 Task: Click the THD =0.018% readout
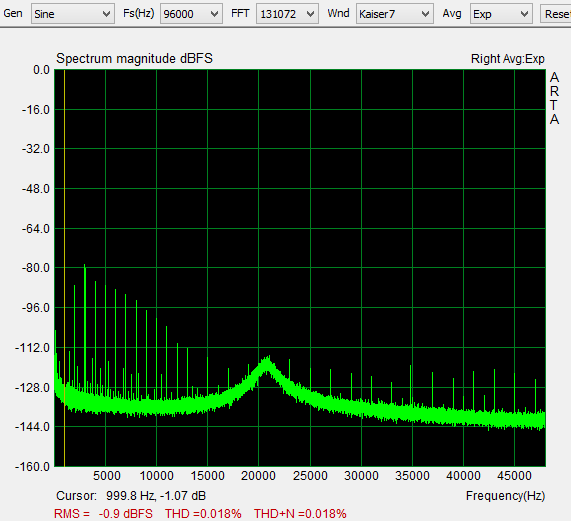[203, 513]
